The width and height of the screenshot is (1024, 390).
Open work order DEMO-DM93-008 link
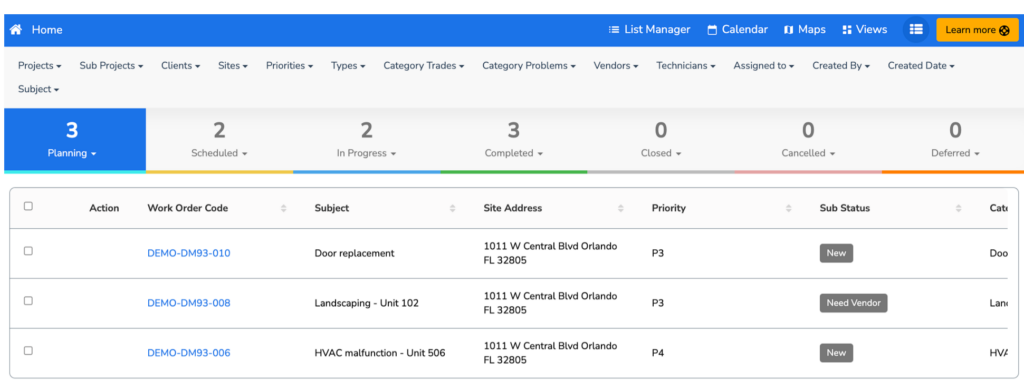[x=189, y=303]
